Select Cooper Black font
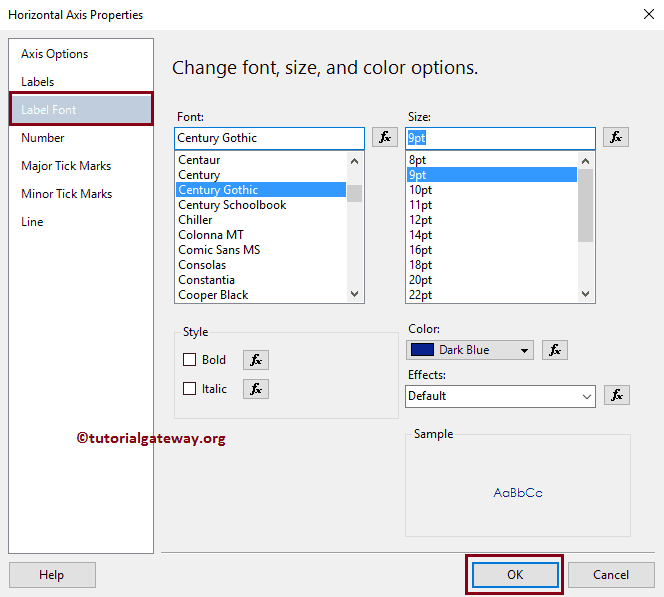 point(261,295)
